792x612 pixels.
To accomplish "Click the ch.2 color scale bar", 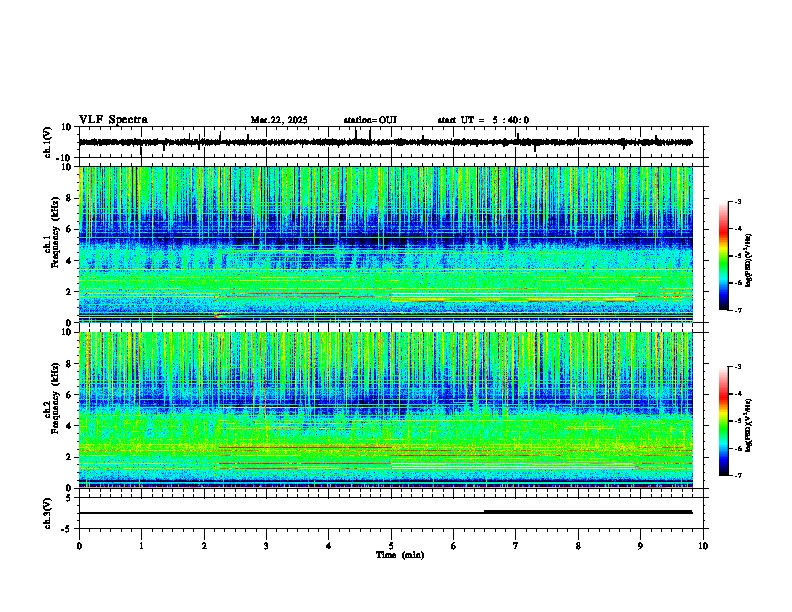I will click(x=724, y=421).
